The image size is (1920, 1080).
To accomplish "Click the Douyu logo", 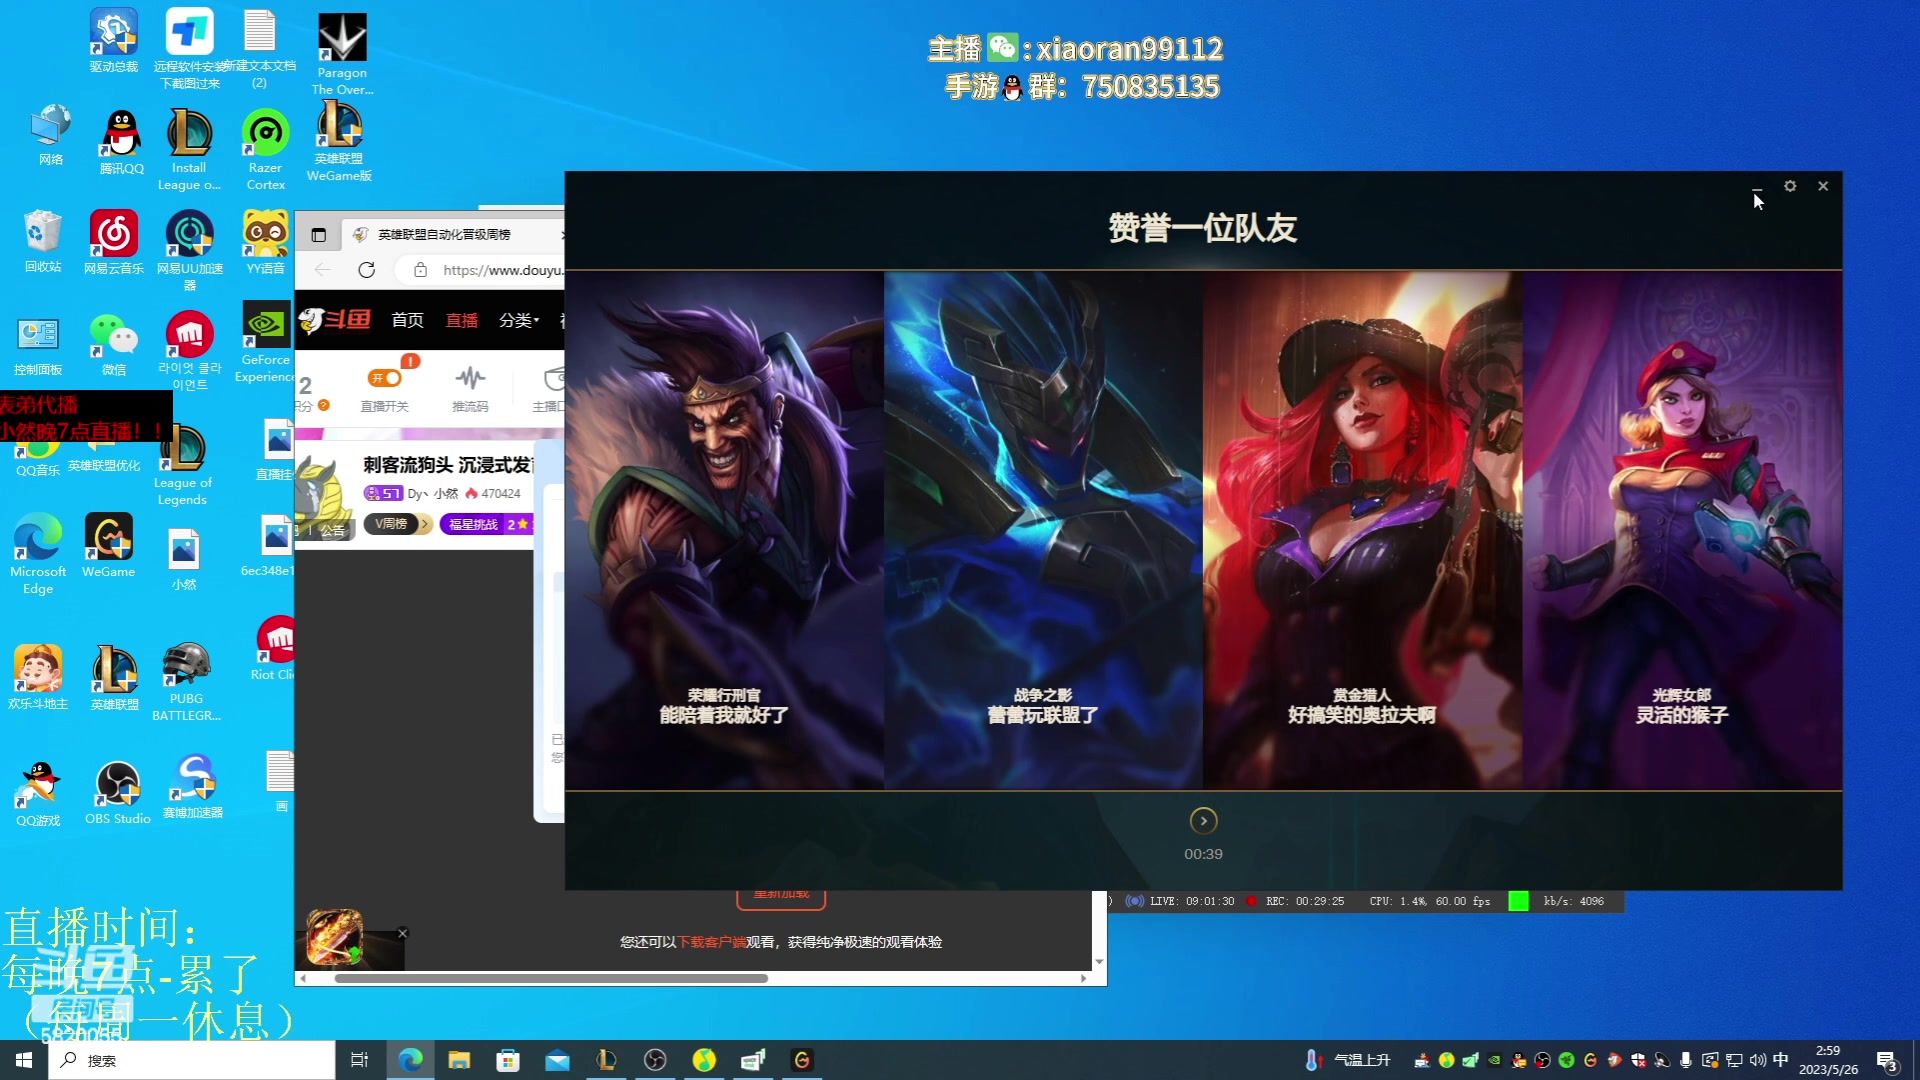I will click(335, 320).
